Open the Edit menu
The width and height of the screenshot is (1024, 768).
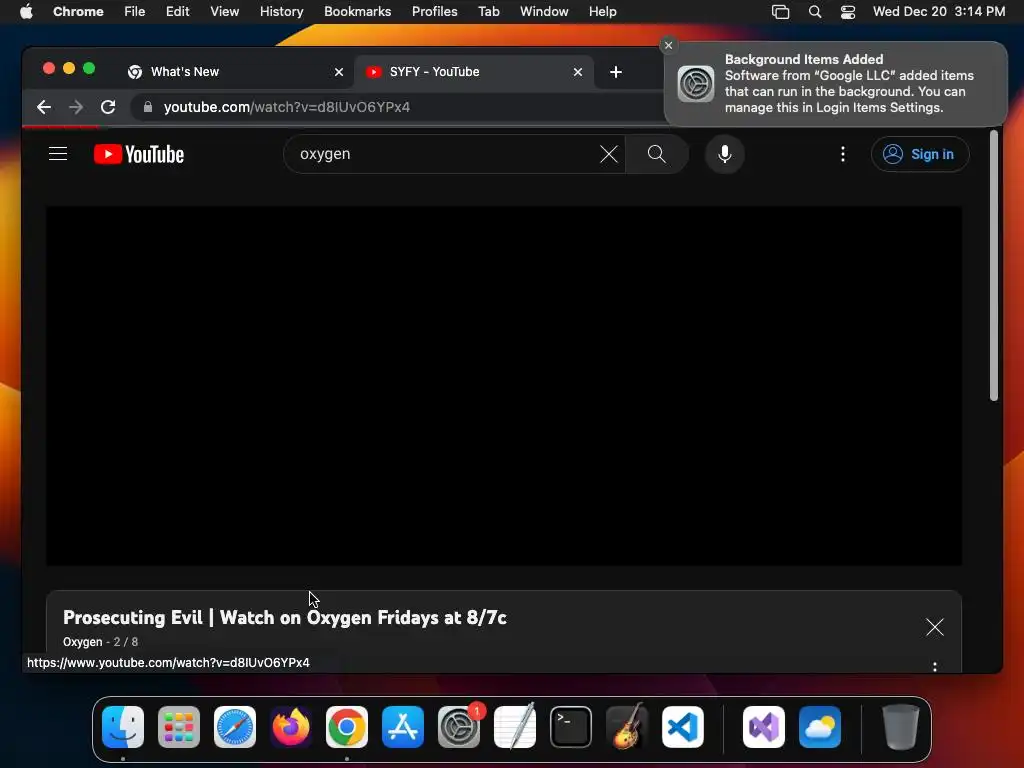tap(178, 12)
